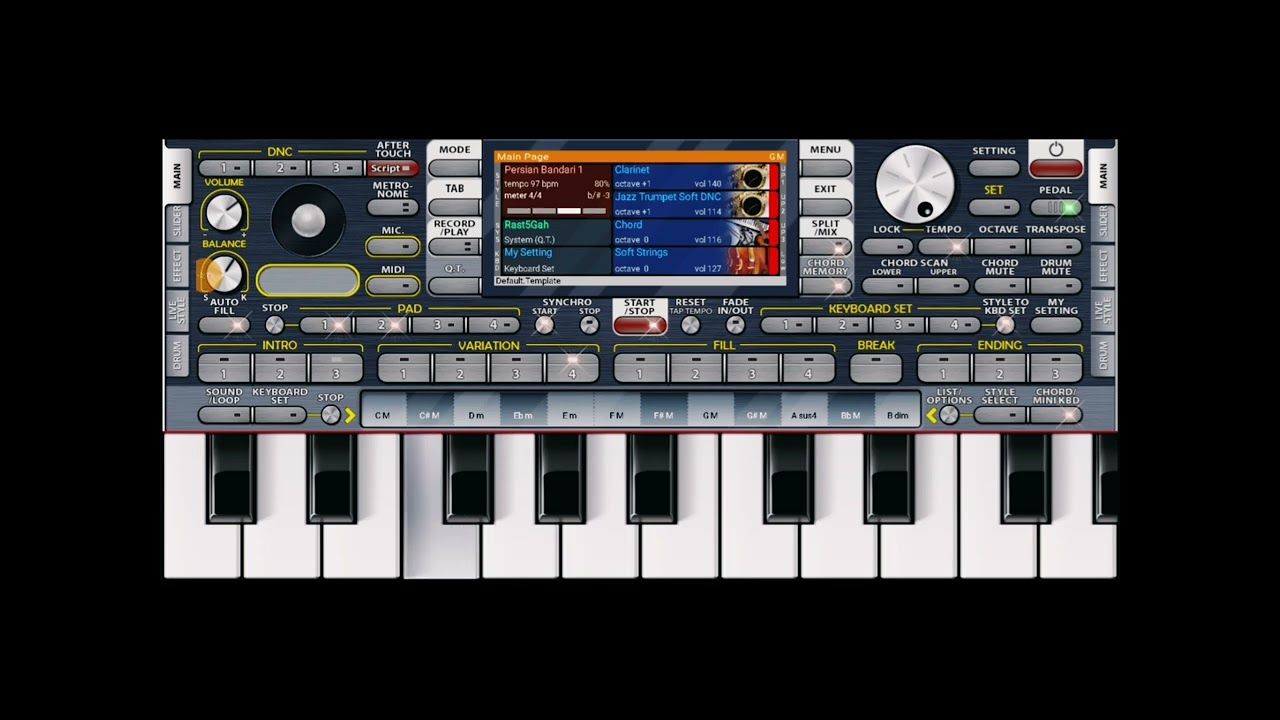Toggle the Metronome button
Image resolution: width=1280 pixels, height=720 pixels.
tap(392, 207)
